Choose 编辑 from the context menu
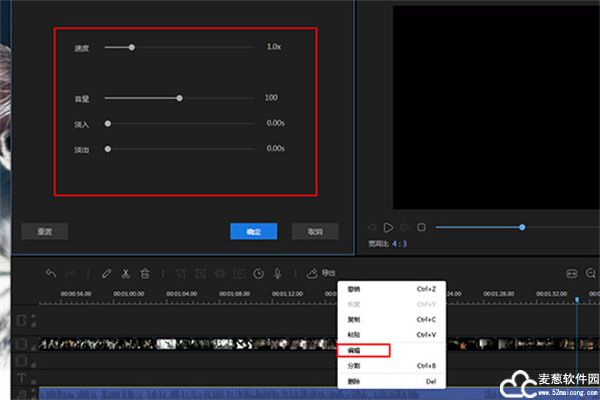The image size is (600, 400). [354, 351]
